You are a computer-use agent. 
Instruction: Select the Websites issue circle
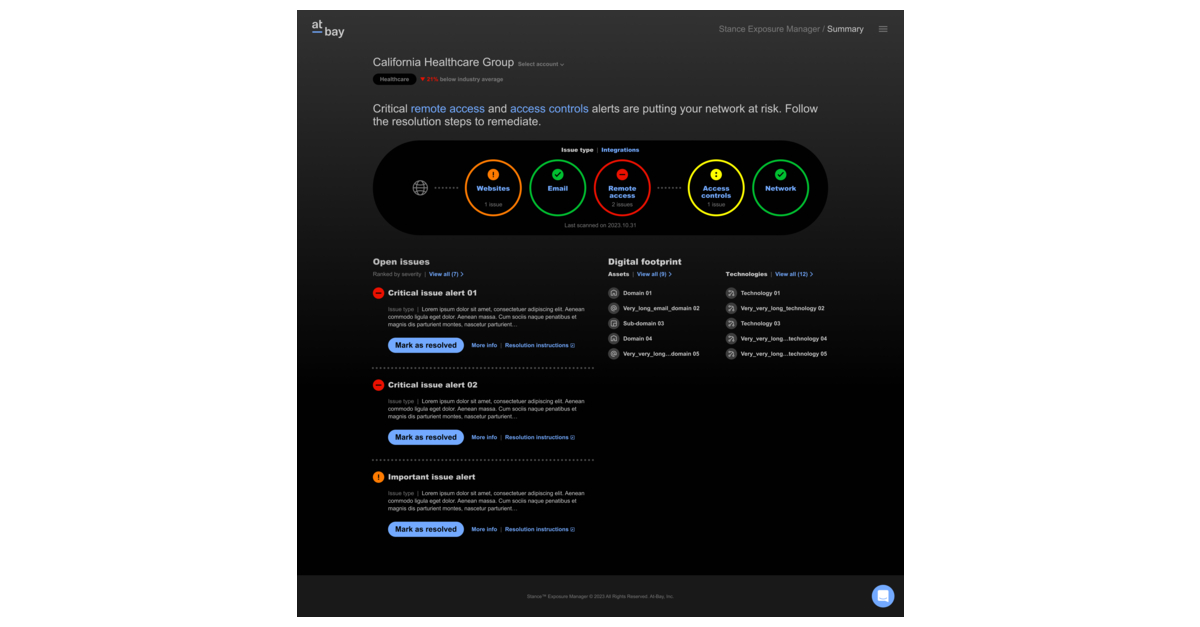click(493, 188)
